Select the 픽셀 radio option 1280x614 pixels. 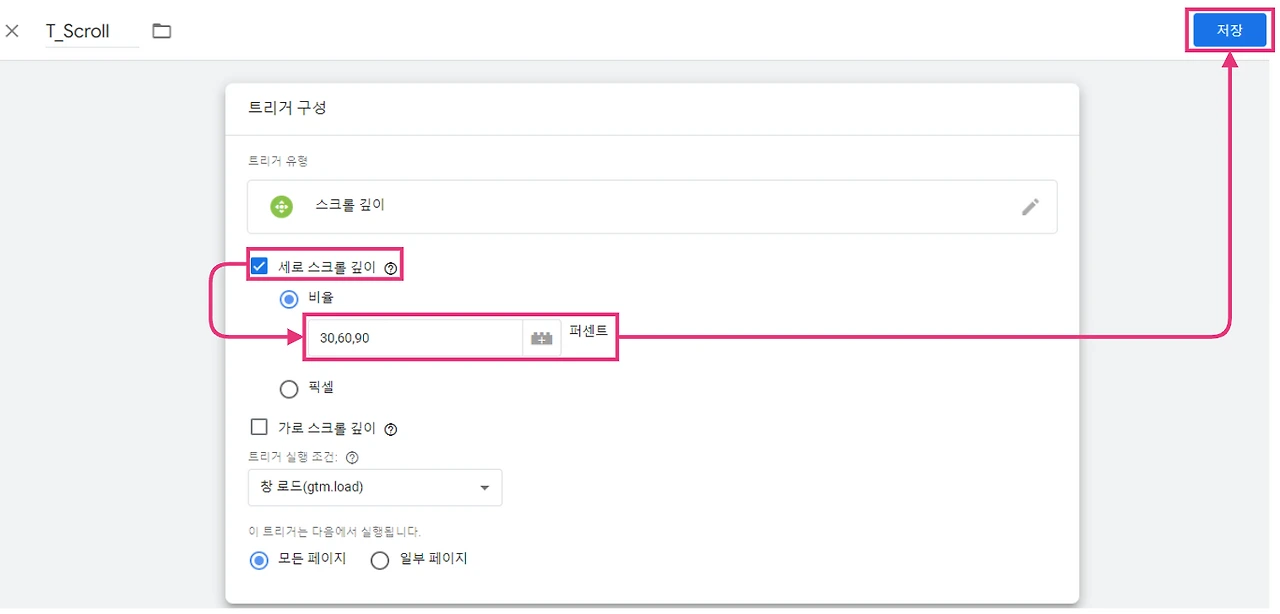coord(289,389)
